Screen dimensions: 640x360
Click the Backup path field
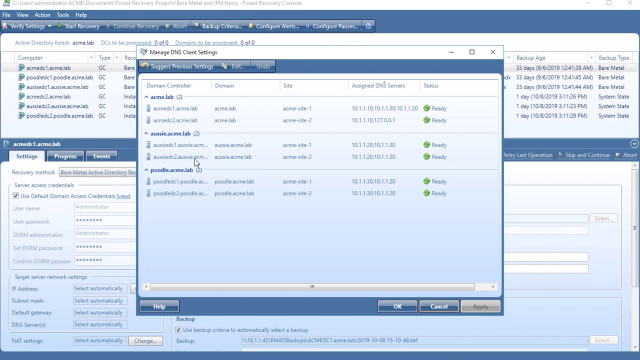[x=414, y=340]
